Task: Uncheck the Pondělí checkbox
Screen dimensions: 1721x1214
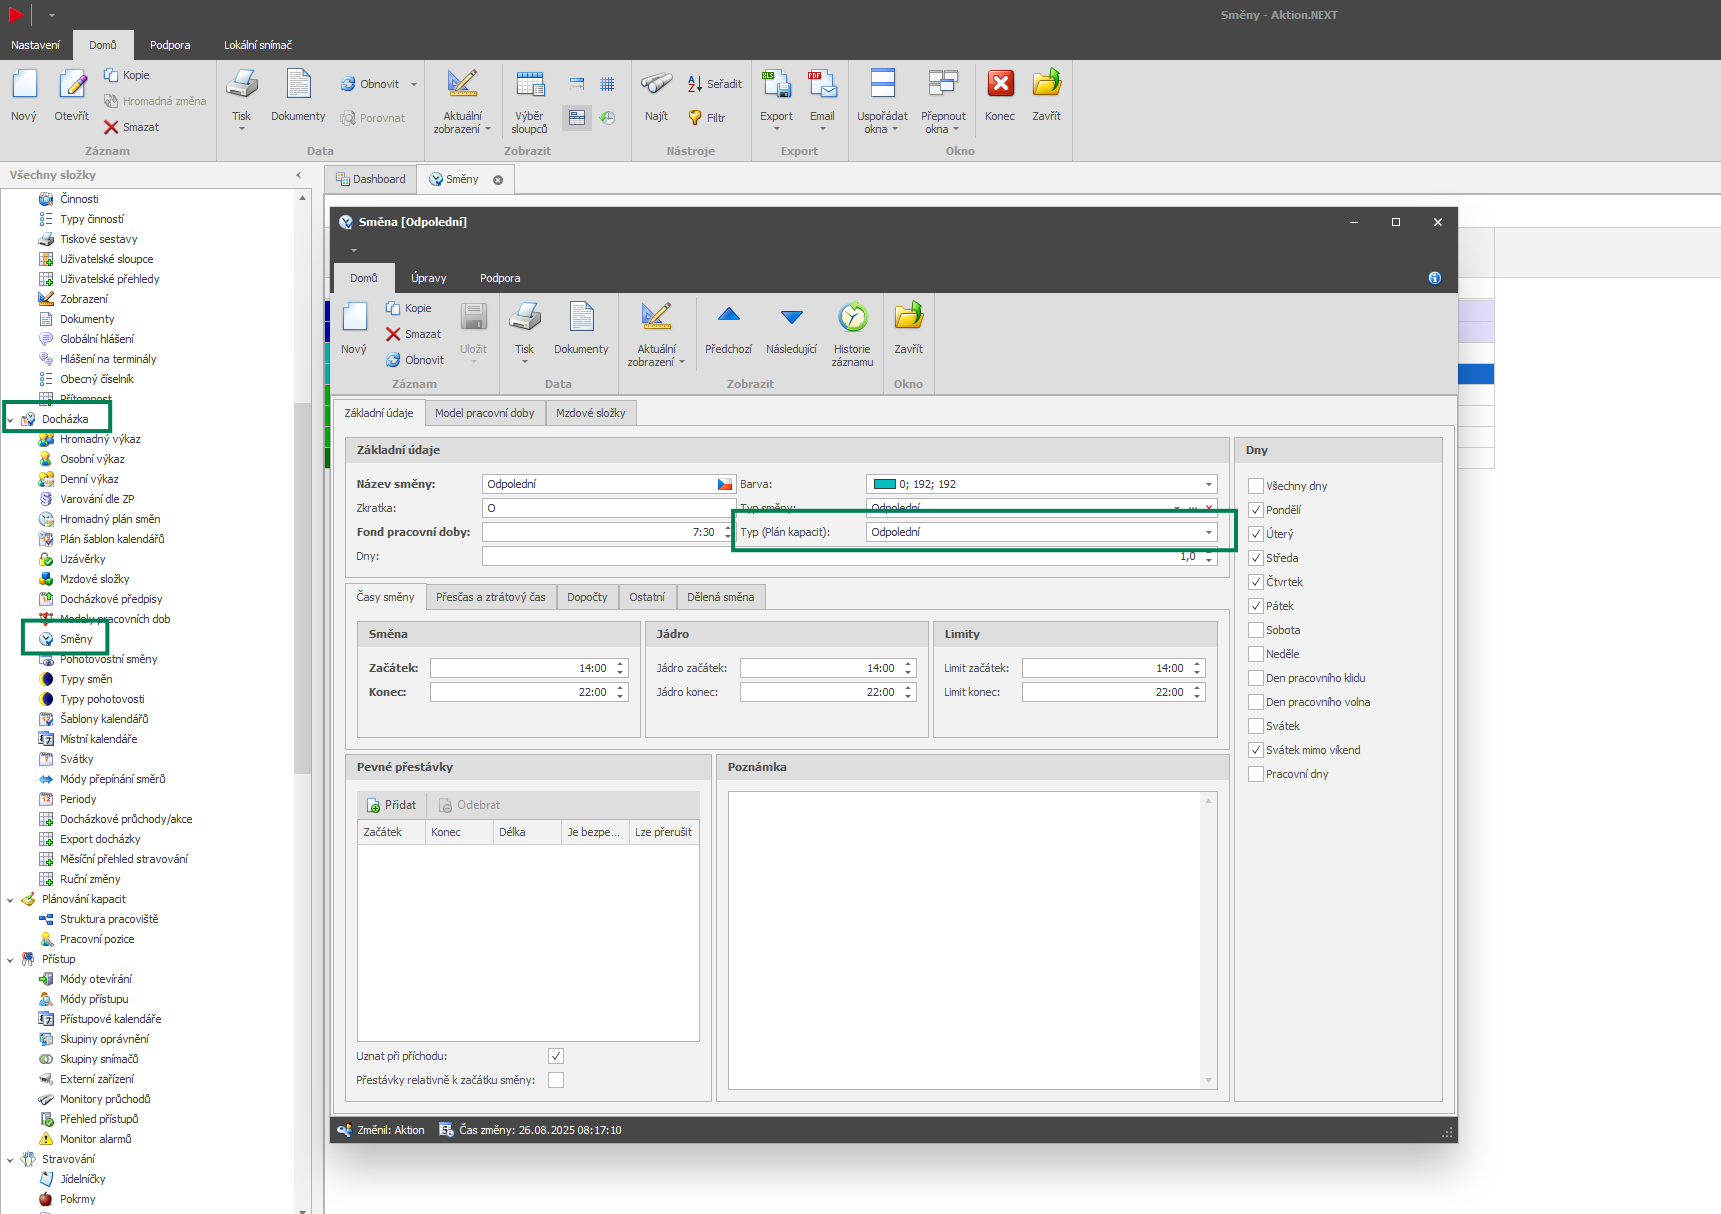Action: [1256, 510]
